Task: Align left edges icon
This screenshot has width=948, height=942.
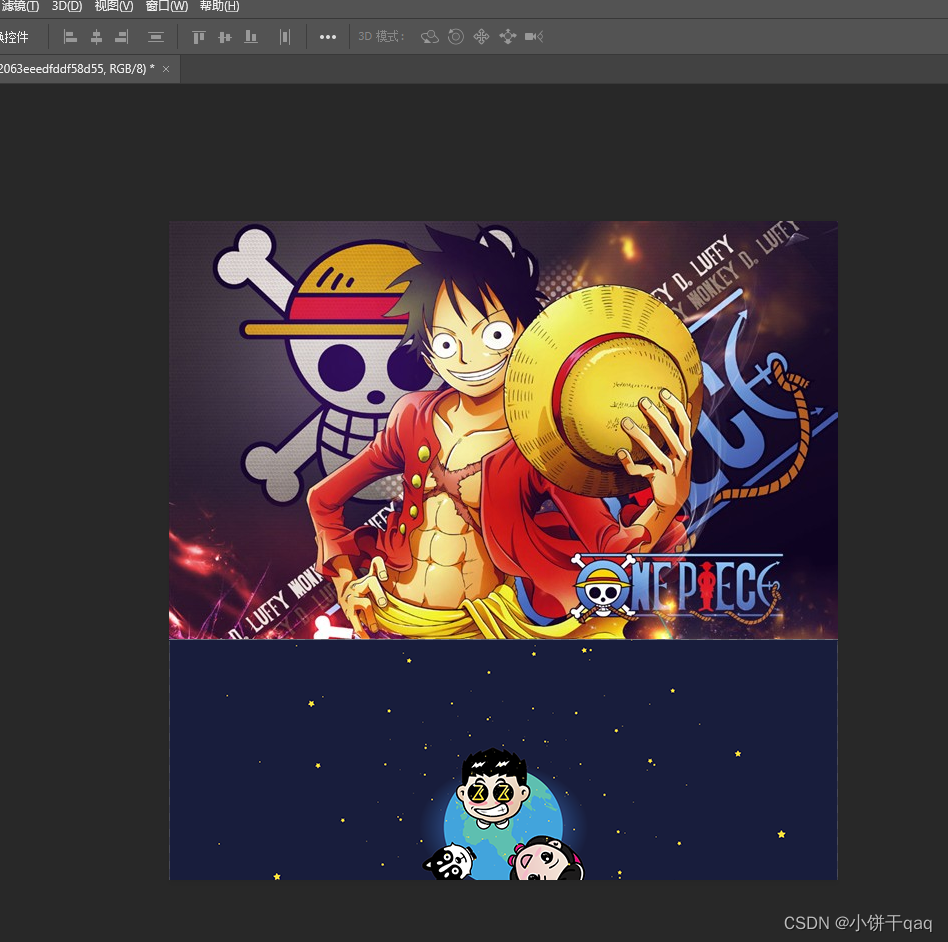Action: [70, 37]
